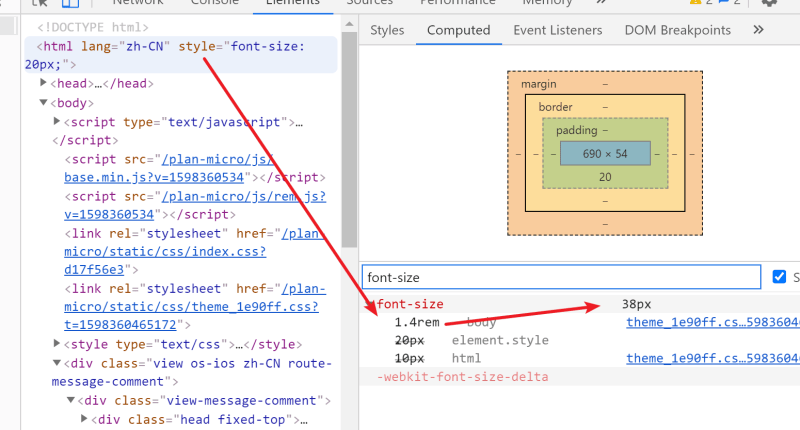
Task: Show more sidebar tabs via double chevron
Action: click(x=758, y=30)
